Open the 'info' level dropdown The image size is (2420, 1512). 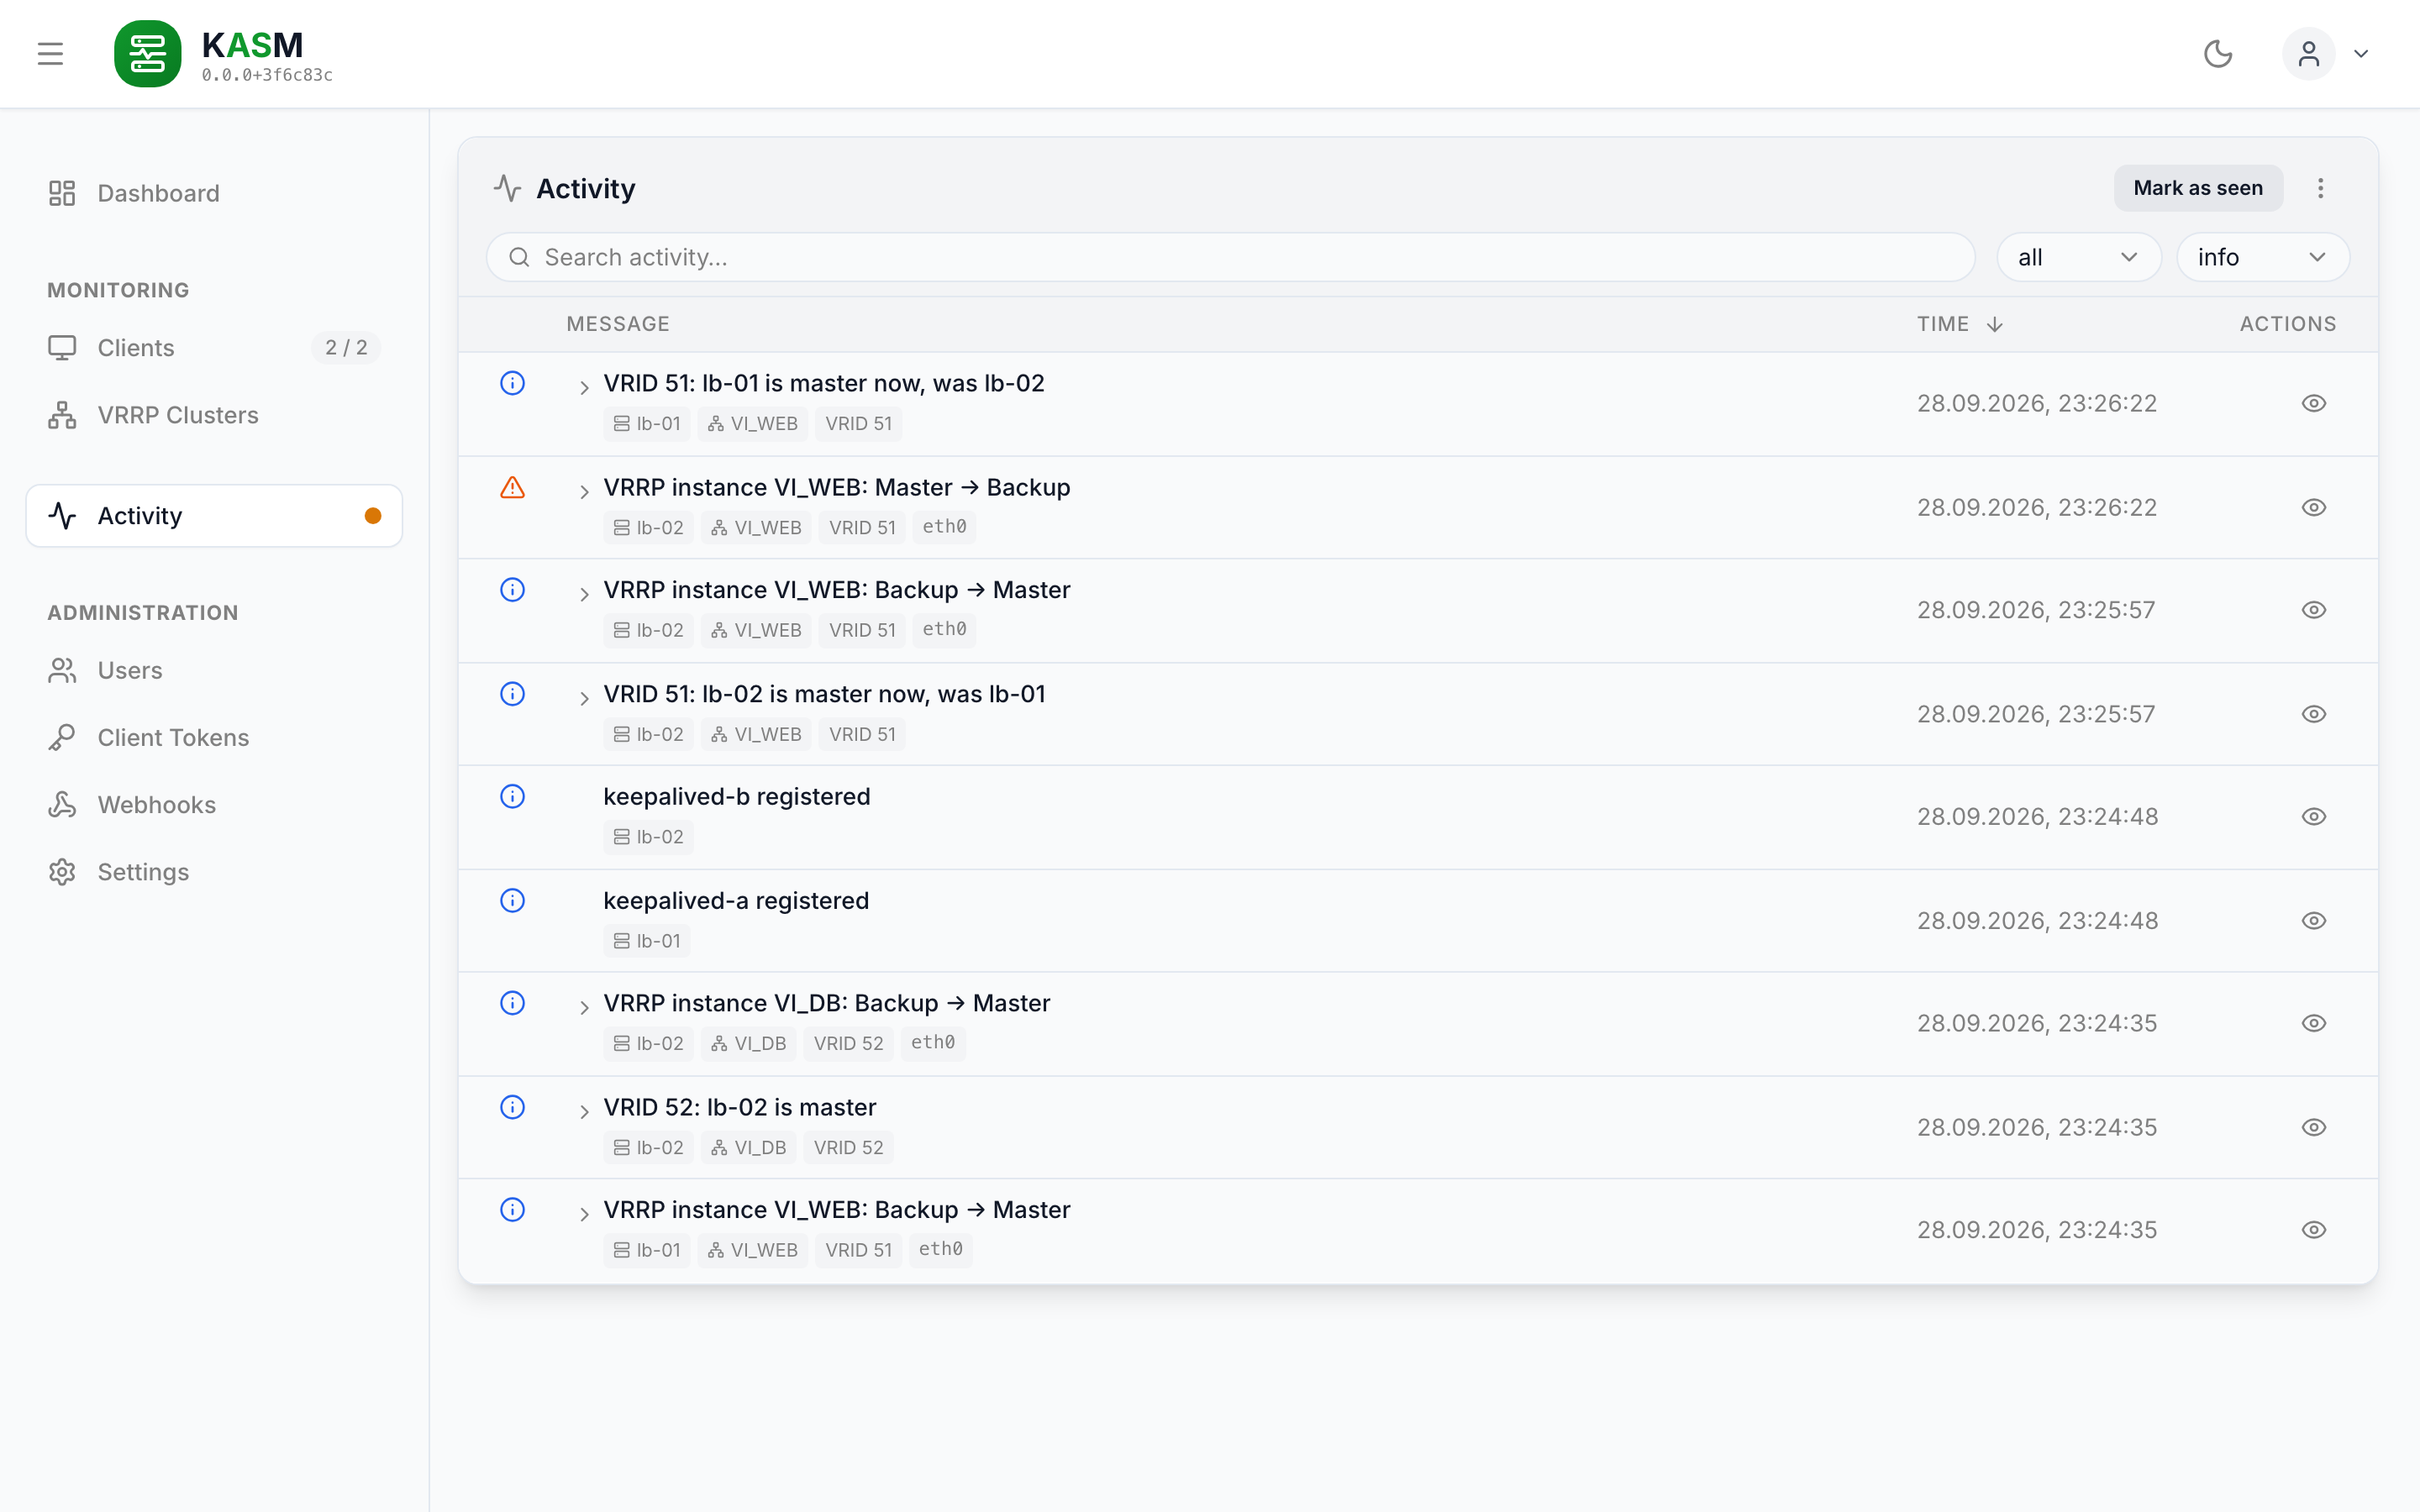2262,258
